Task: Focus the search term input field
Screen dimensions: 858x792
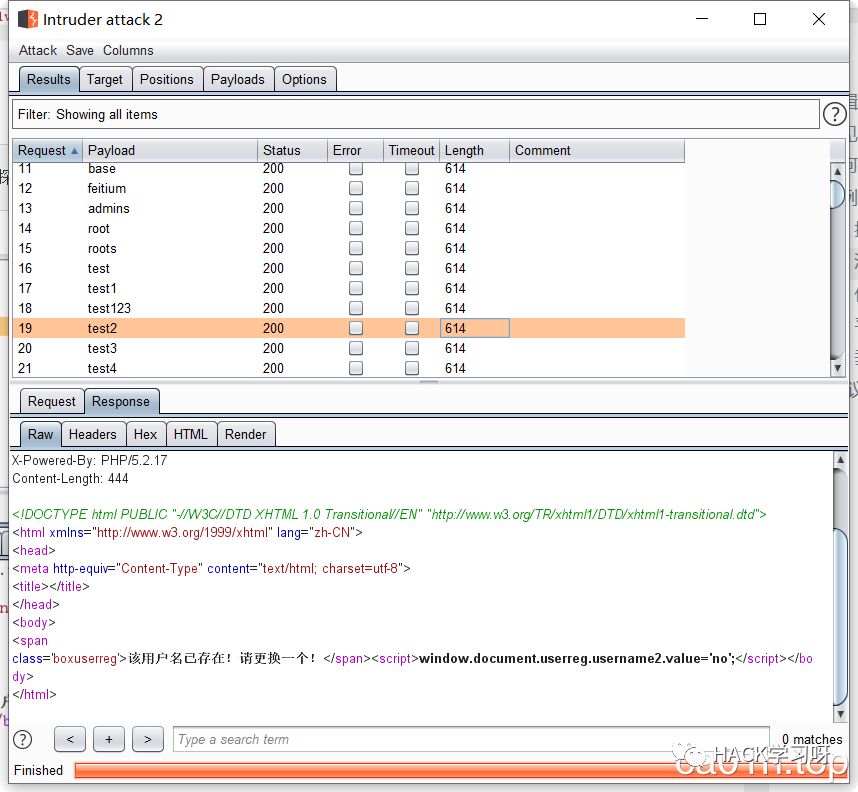Action: (x=471, y=739)
